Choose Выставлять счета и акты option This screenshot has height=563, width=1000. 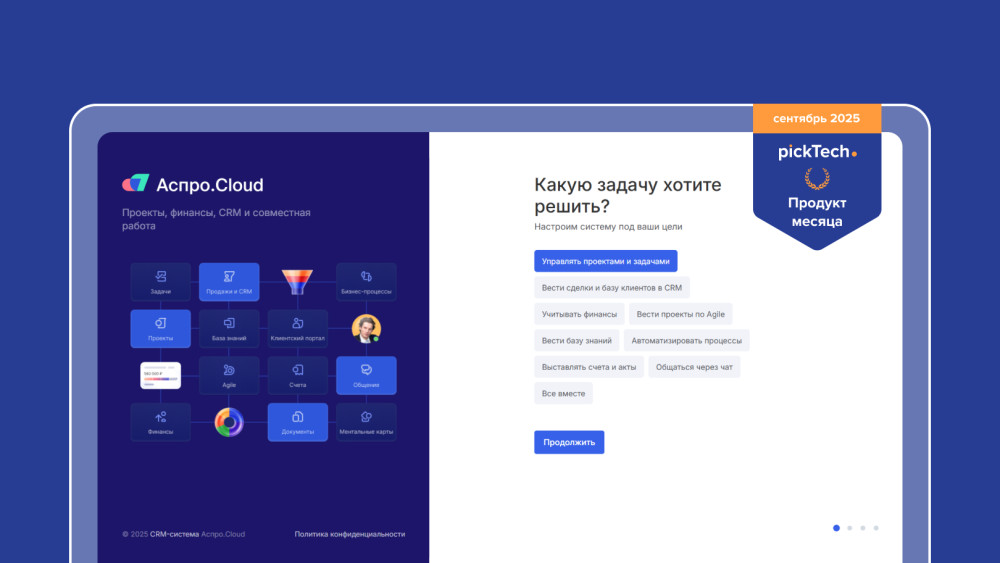coord(589,367)
